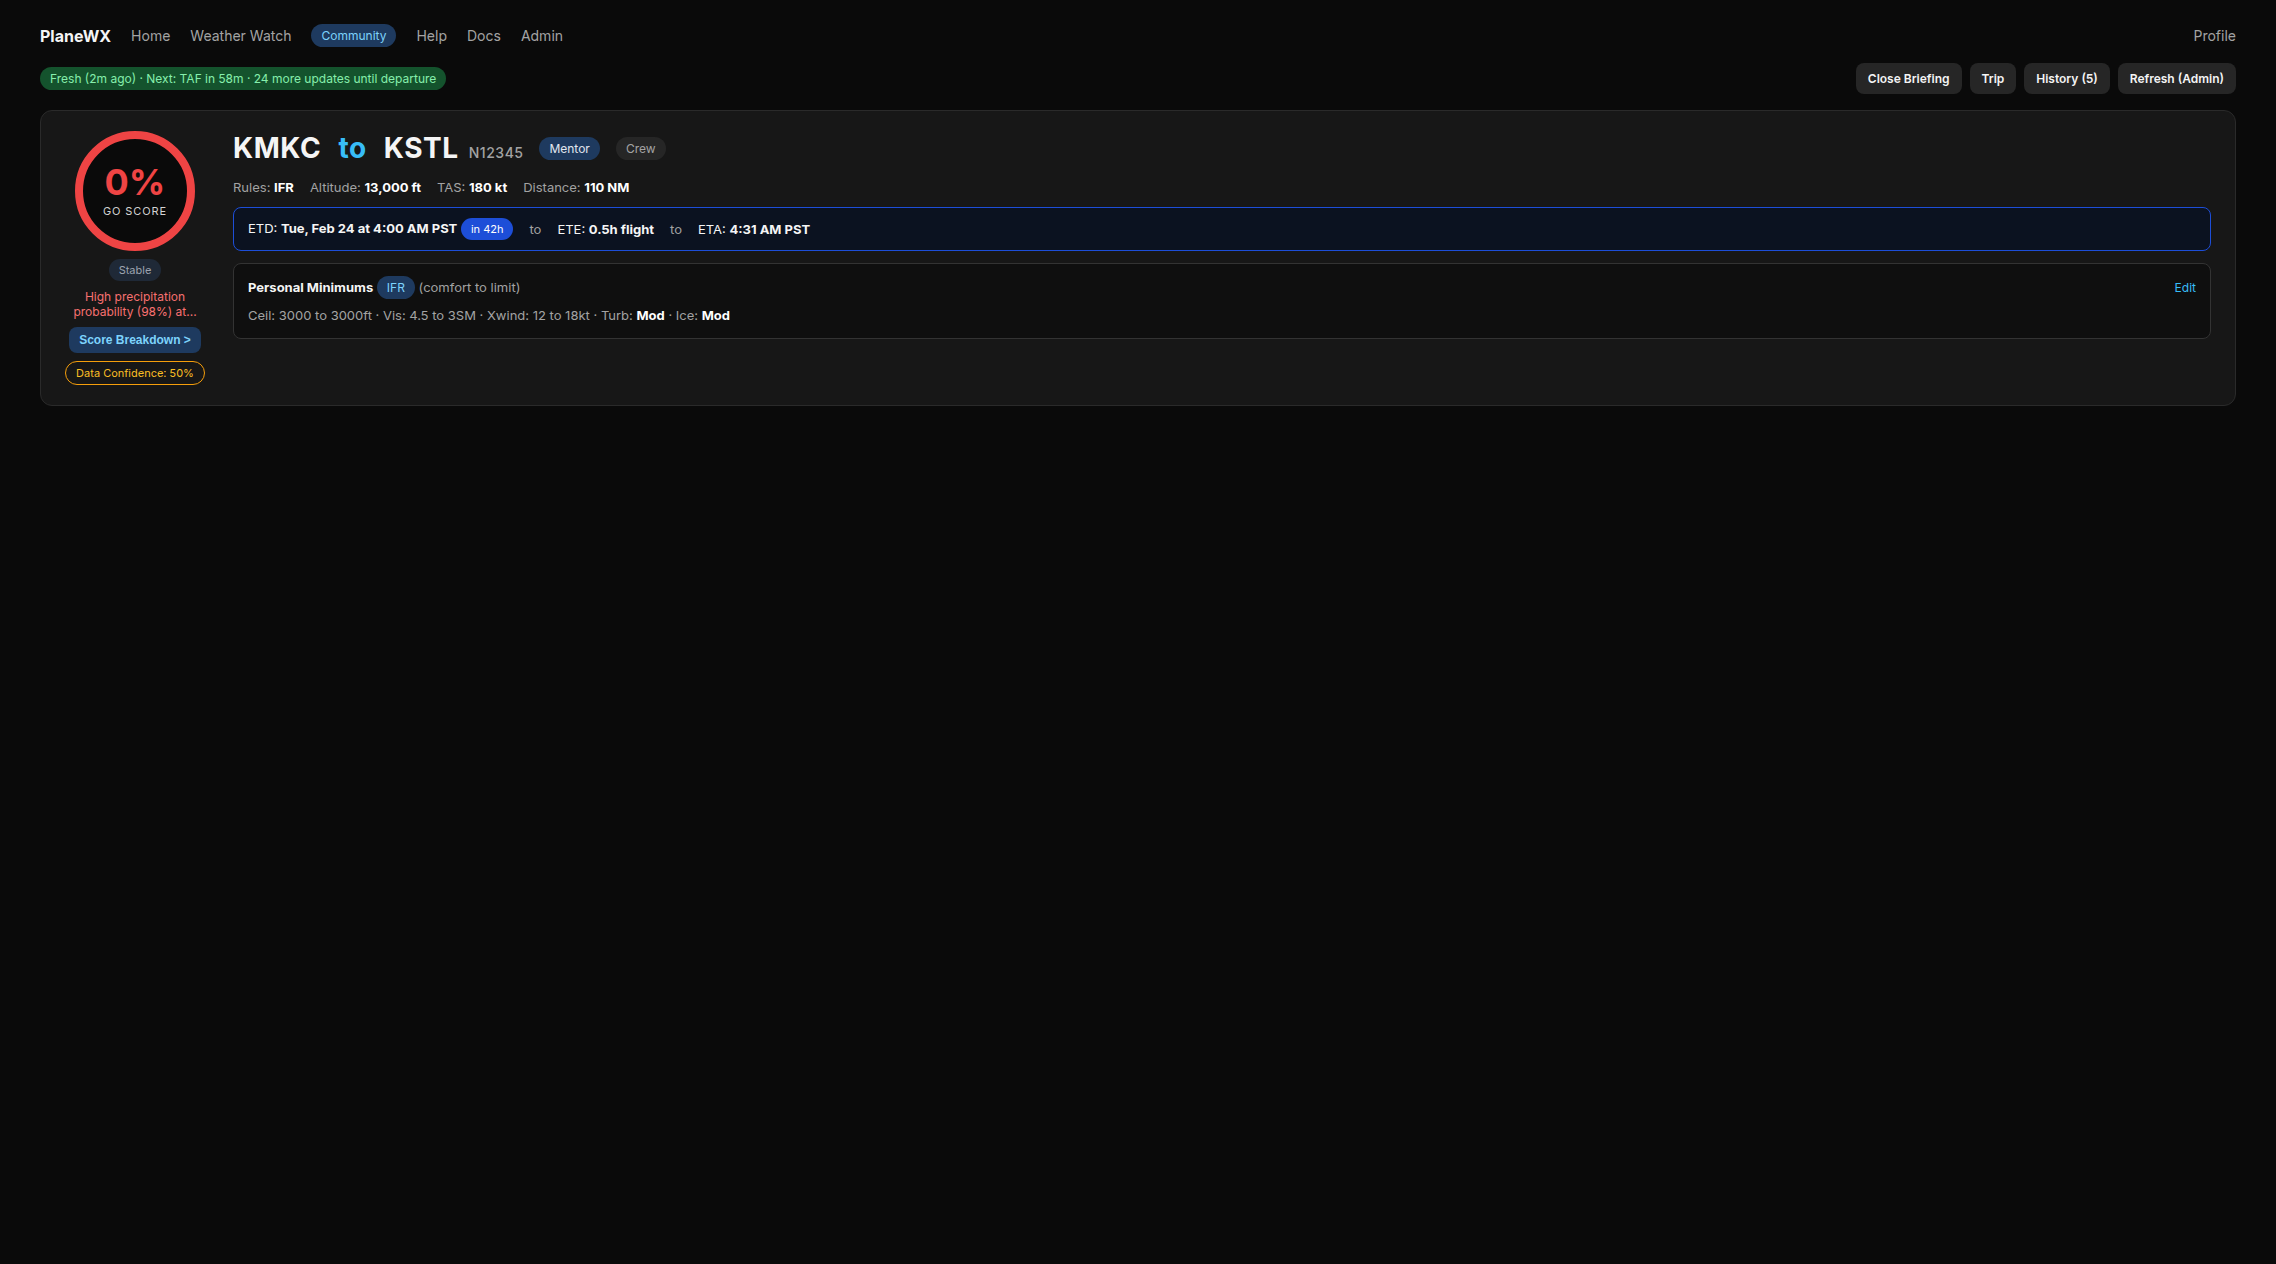Click the Data Confidence: 50% badge
Screen dimensions: 2276x1264
tap(135, 373)
